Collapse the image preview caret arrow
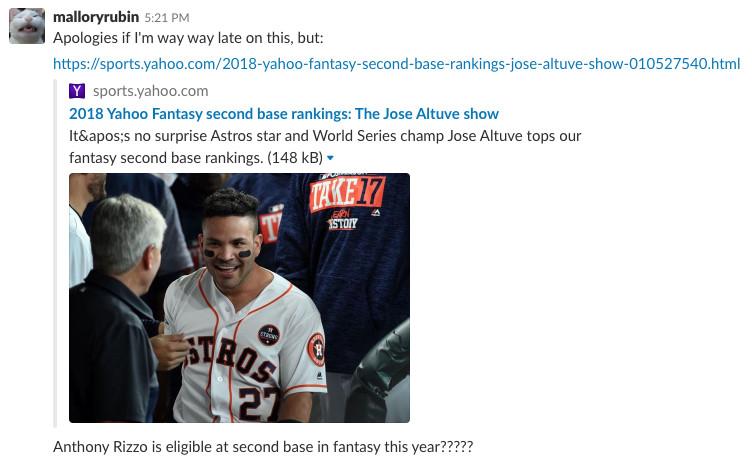Image resolution: width=752 pixels, height=461 pixels. click(330, 158)
